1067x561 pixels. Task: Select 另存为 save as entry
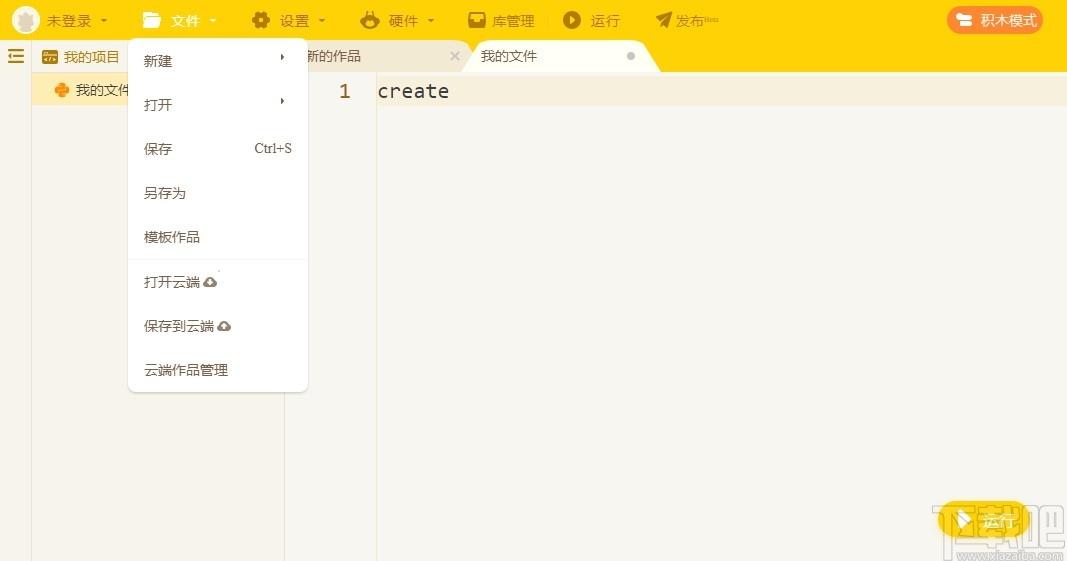pos(218,193)
